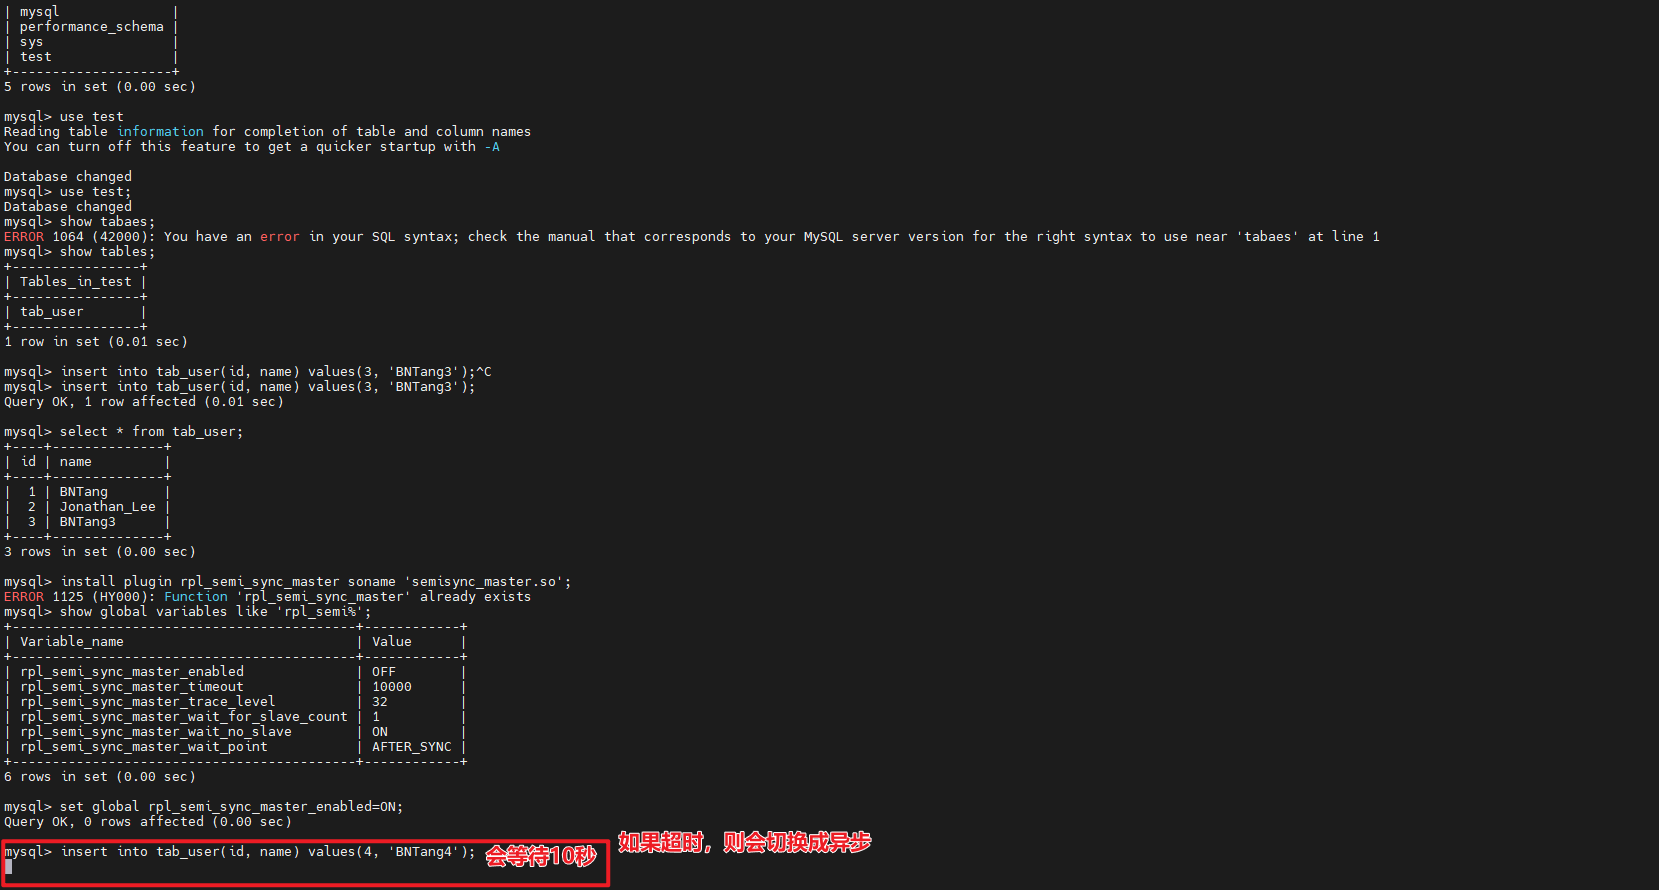
Task: Select the 'Value' column header
Action: pos(392,642)
